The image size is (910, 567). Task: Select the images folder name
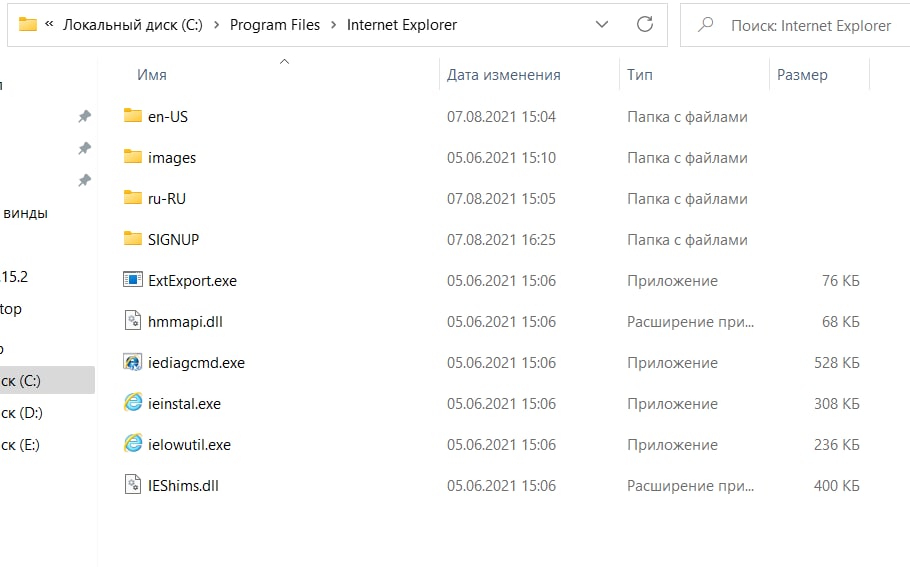172,158
